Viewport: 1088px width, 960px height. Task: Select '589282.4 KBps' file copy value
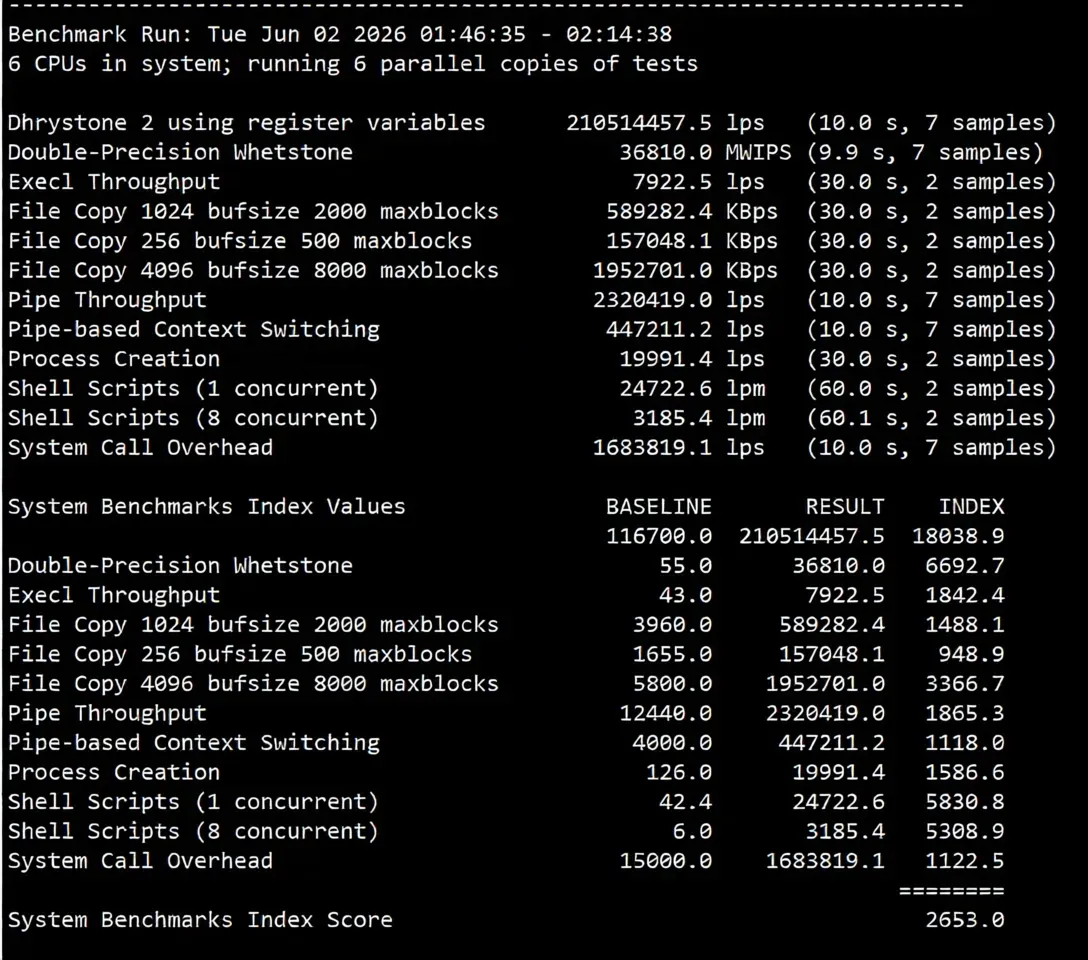[x=692, y=212]
